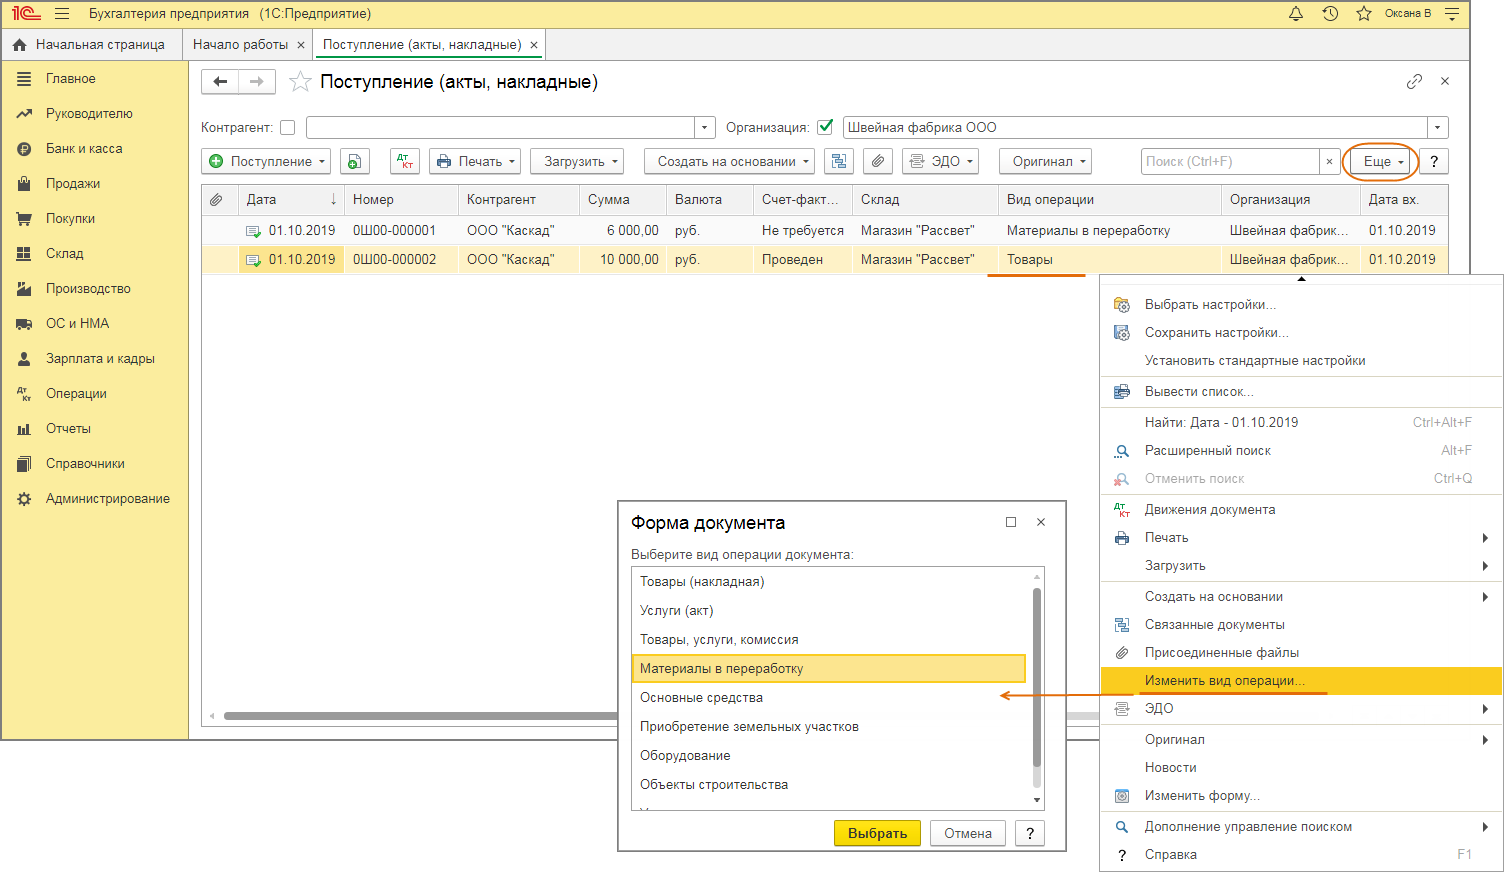Image resolution: width=1505 pixels, height=873 pixels.
Task: Select document row 0Ш00-000001
Action: pyautogui.click(x=824, y=230)
